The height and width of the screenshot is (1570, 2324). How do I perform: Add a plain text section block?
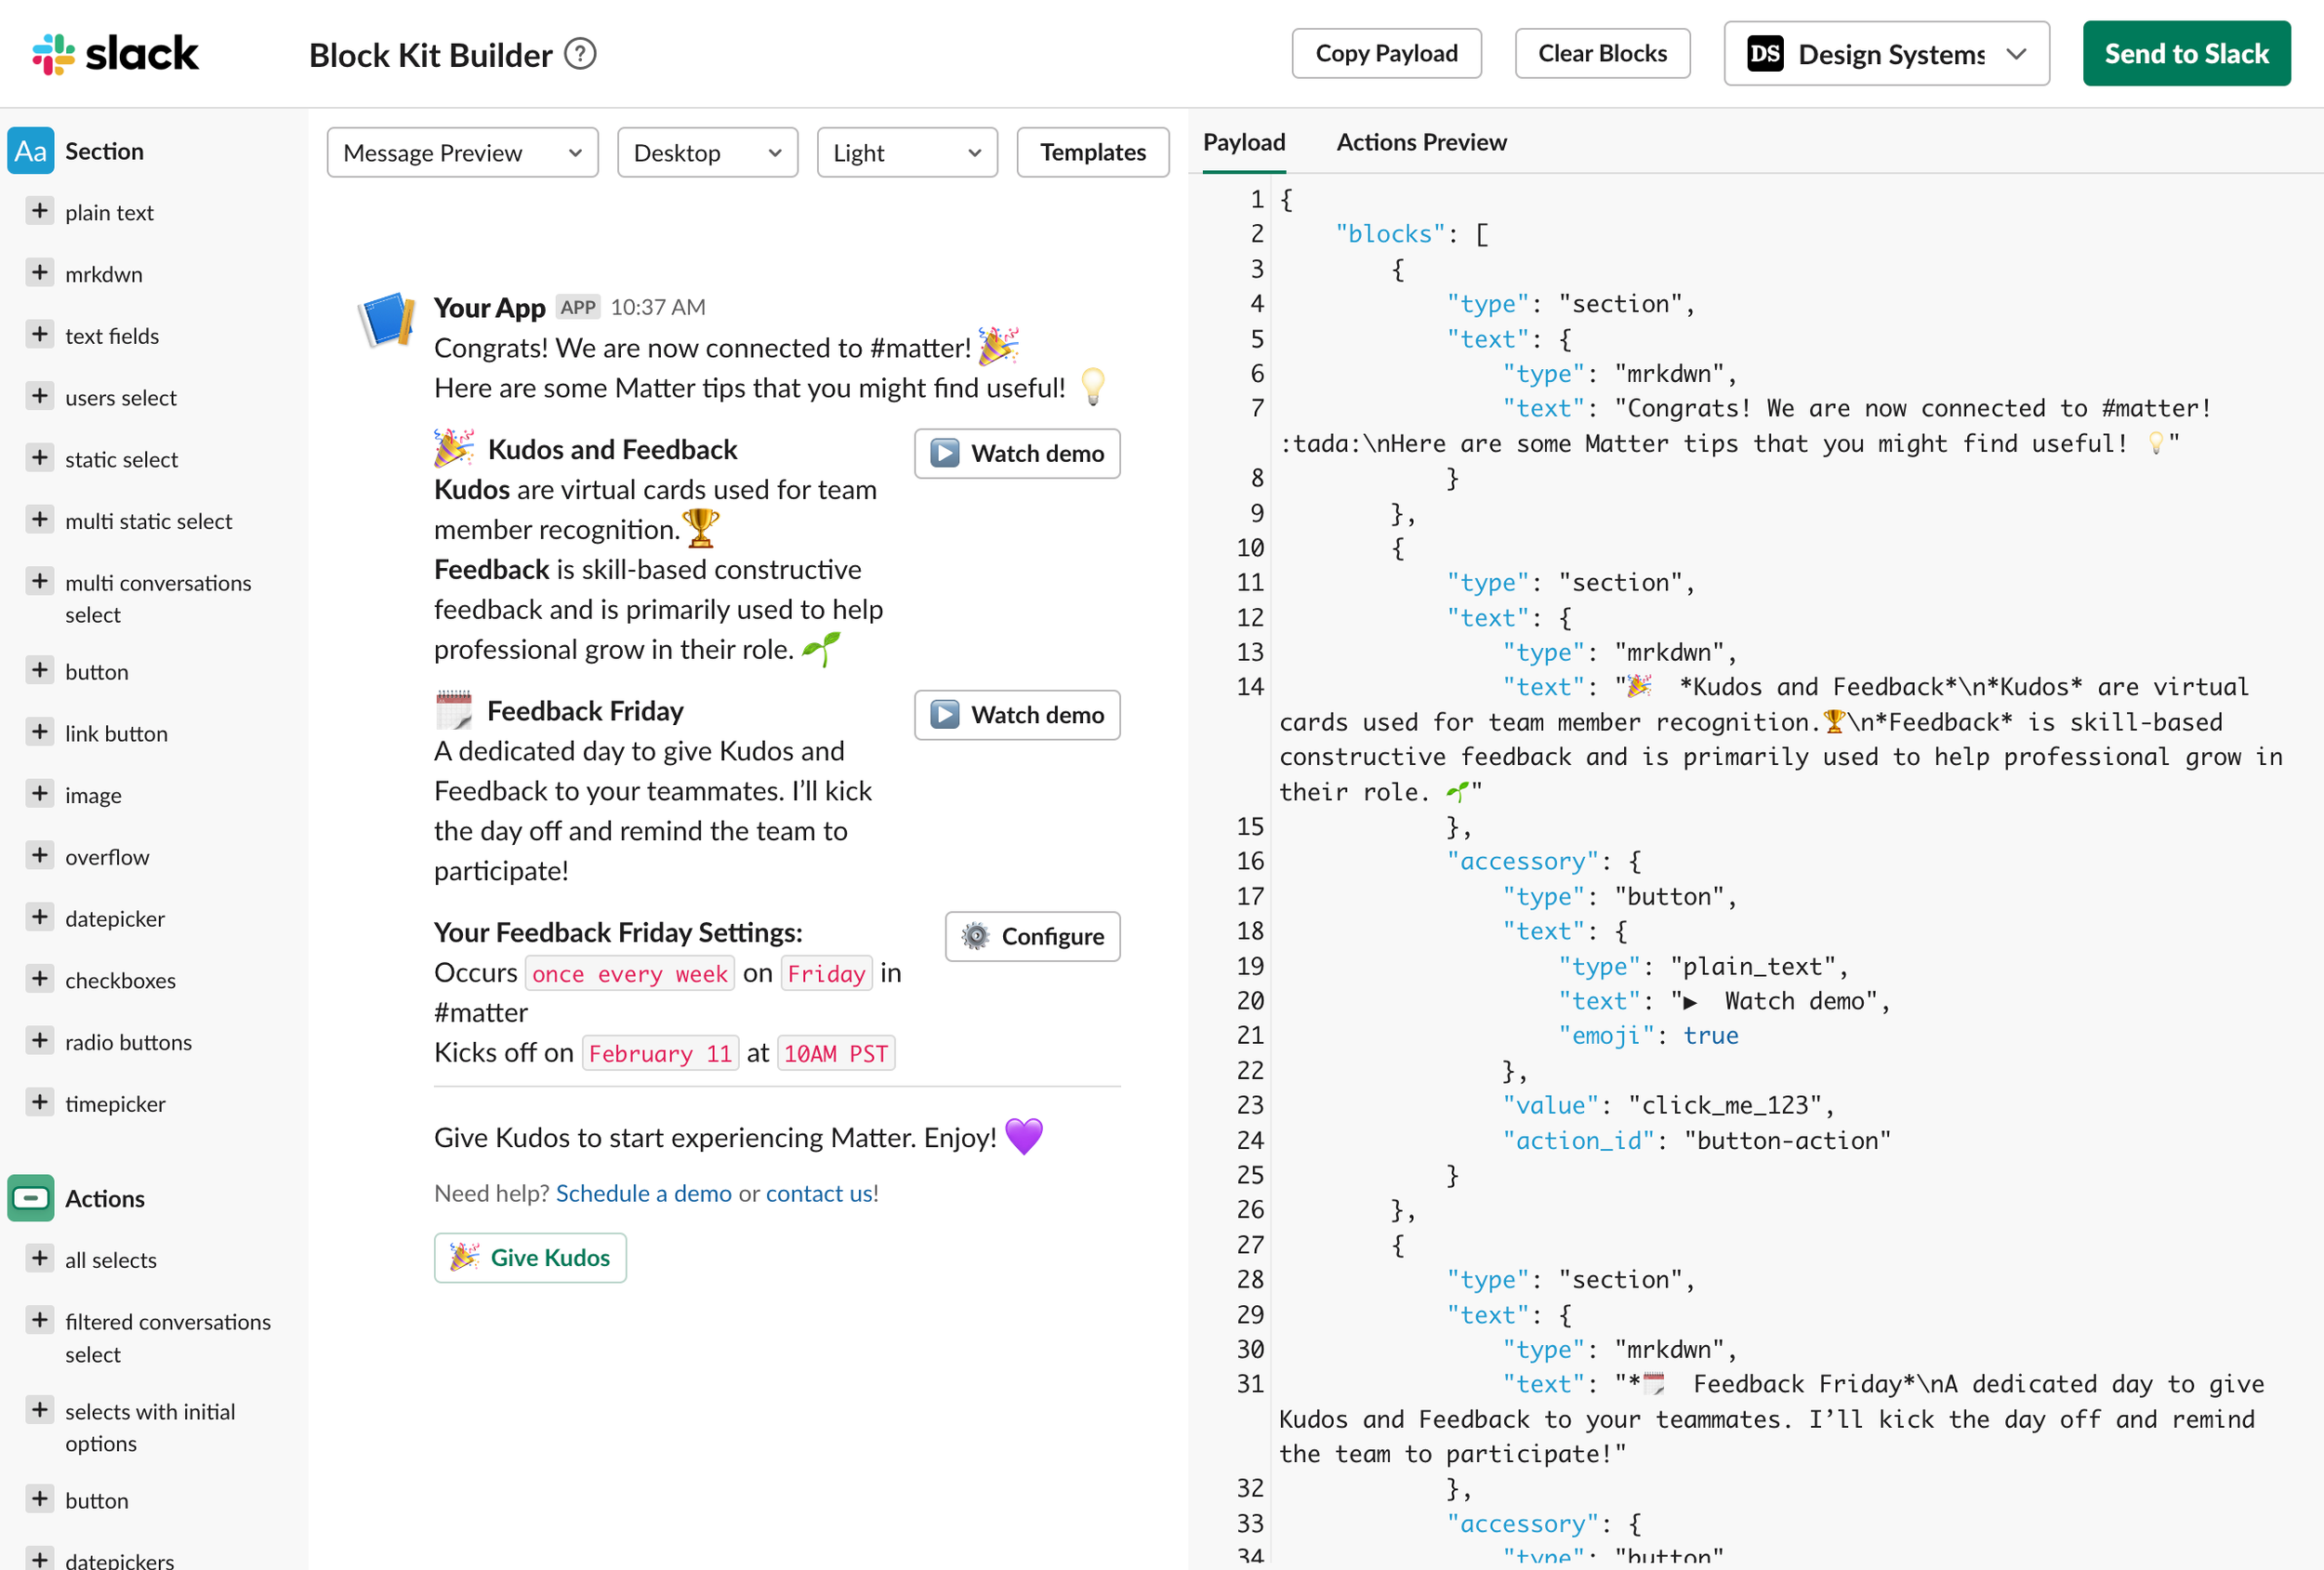(40, 211)
